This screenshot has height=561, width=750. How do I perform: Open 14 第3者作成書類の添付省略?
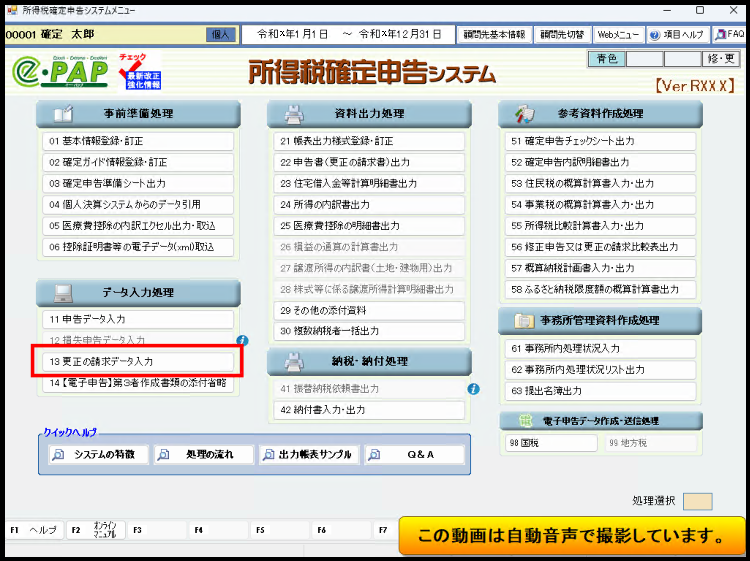(138, 384)
